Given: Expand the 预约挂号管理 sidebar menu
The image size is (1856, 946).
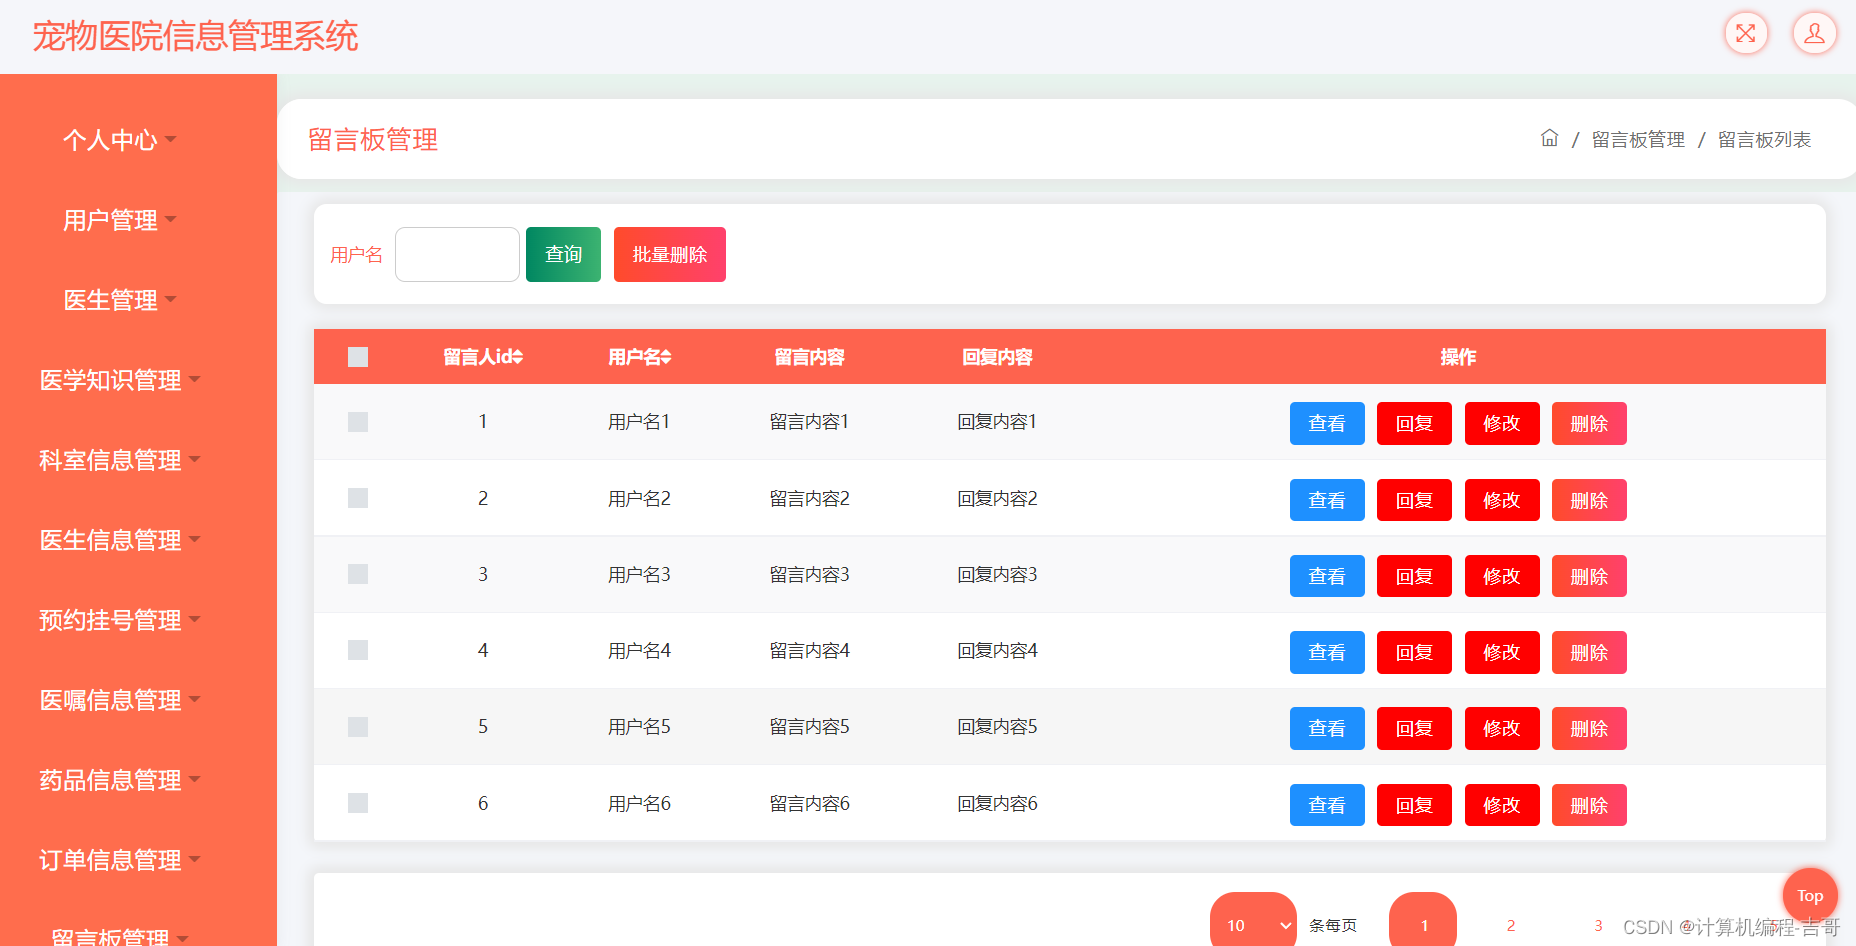Looking at the screenshot, I should point(119,620).
